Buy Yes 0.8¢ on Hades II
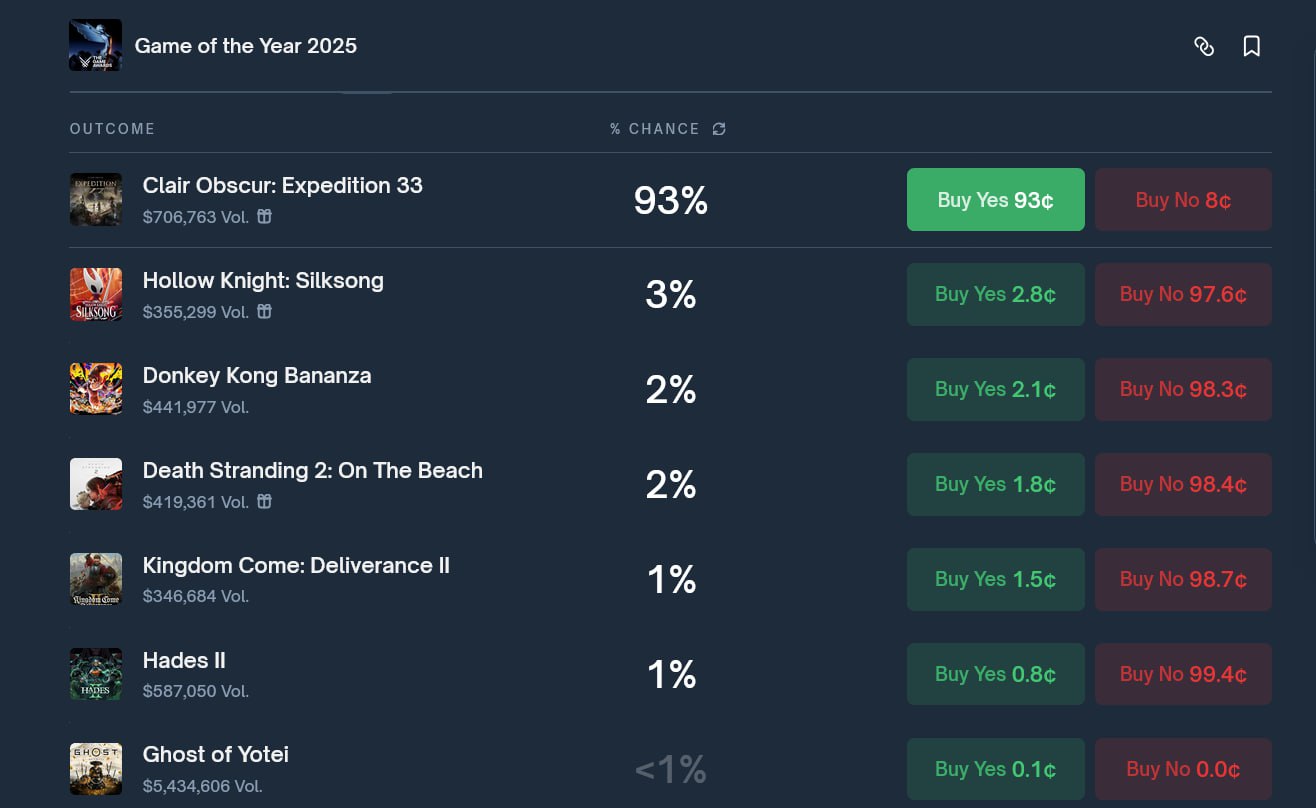The width and height of the screenshot is (1316, 808). (995, 674)
